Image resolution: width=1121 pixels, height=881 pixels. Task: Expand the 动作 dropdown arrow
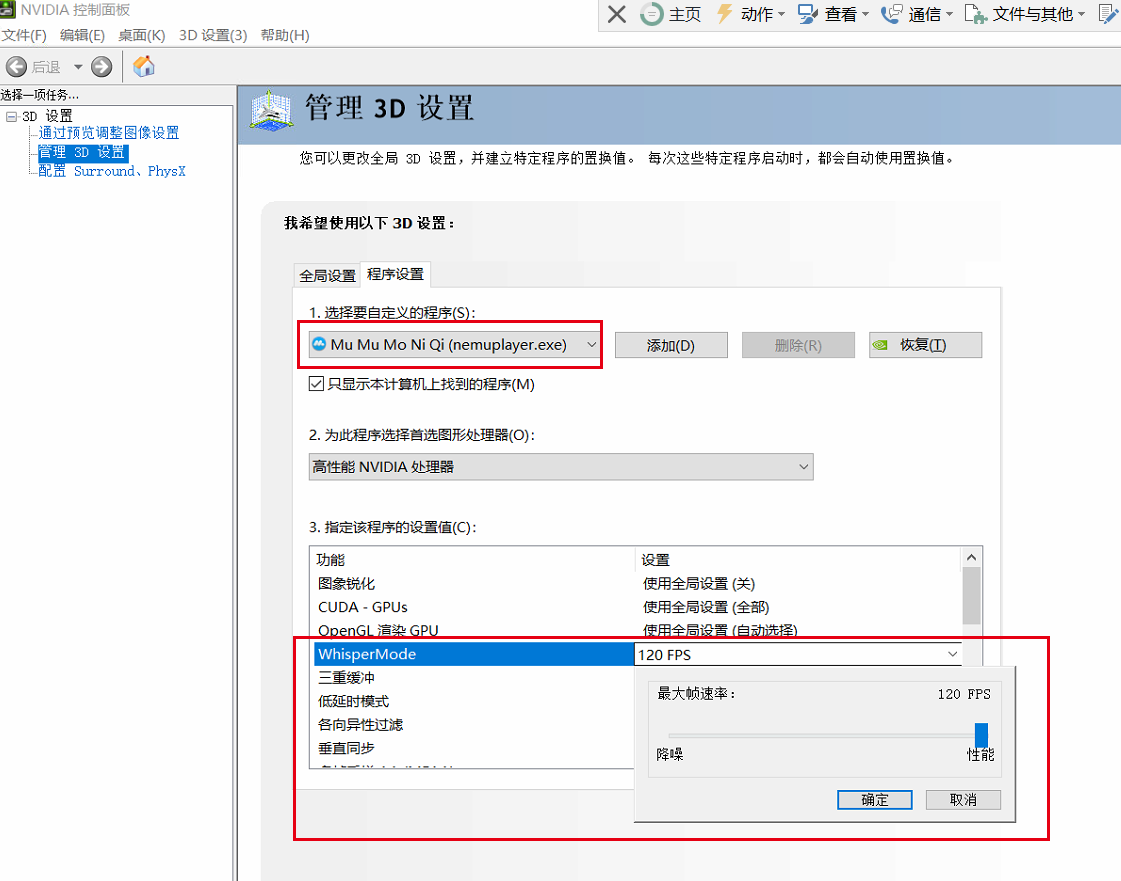pos(781,14)
